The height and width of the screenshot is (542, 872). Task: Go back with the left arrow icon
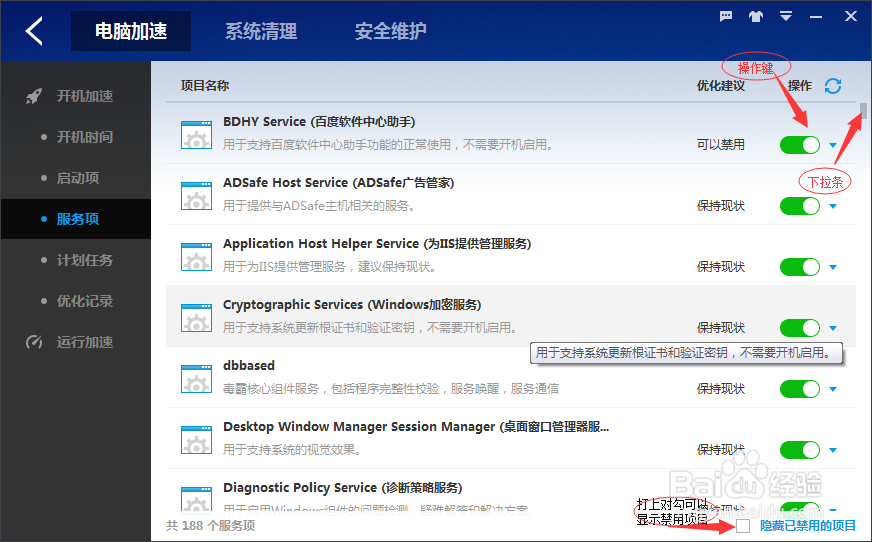tap(34, 31)
